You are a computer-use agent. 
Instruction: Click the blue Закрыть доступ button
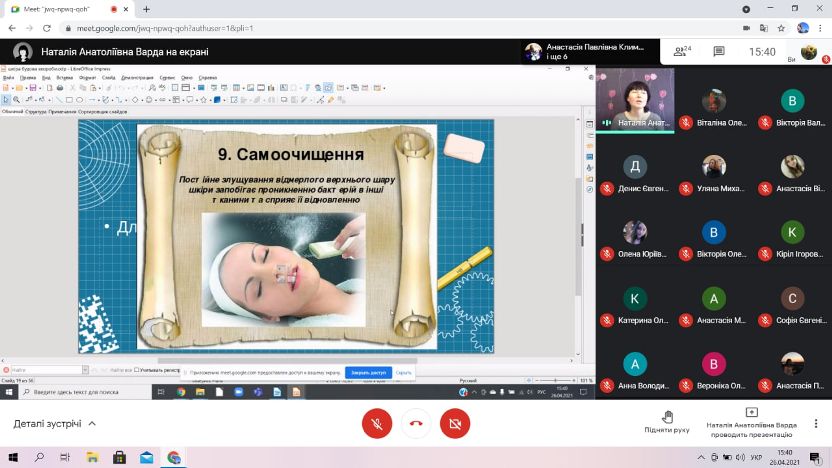coord(368,372)
